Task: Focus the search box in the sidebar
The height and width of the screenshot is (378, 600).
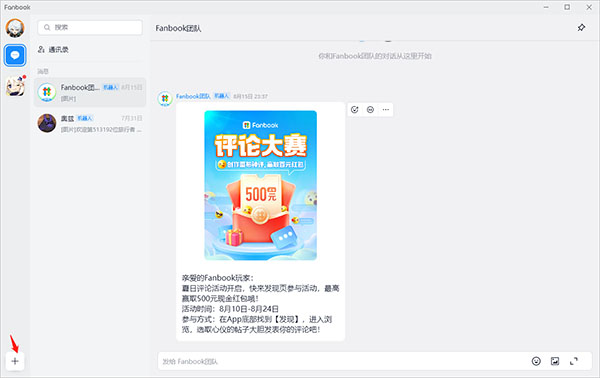Action: 90,28
